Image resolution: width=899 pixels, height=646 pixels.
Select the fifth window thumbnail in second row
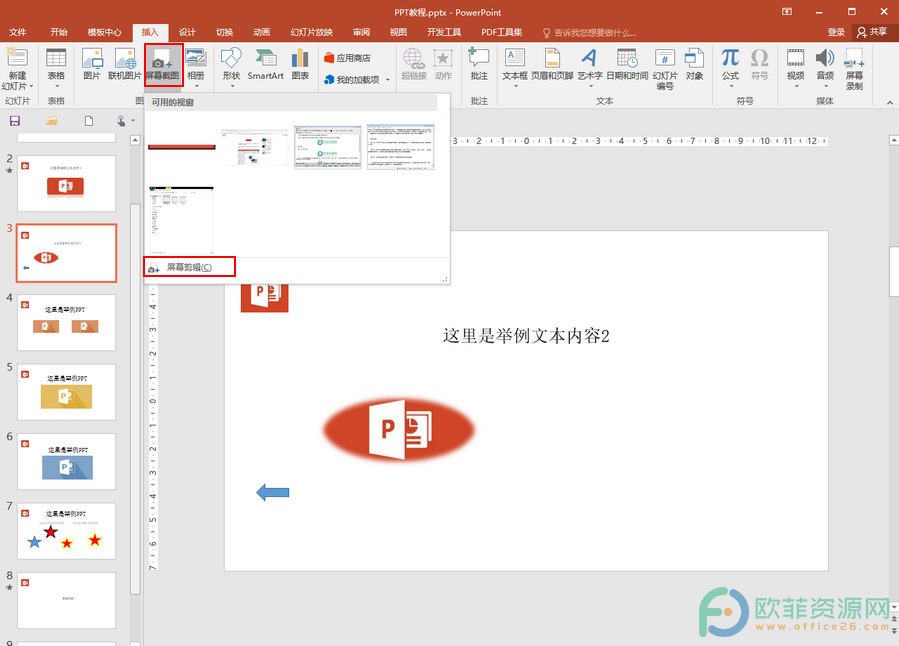[182, 220]
